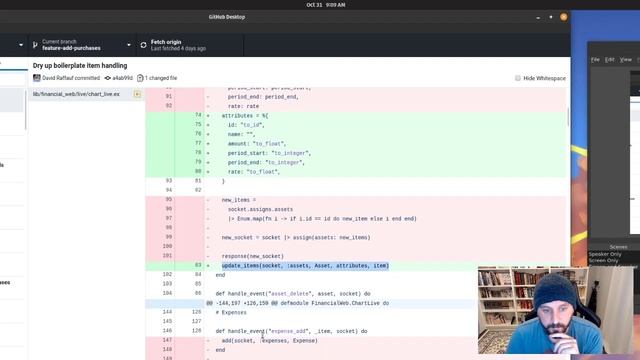This screenshot has height=360, width=640.
Task: Open View menu in the background window
Action: point(625,60)
